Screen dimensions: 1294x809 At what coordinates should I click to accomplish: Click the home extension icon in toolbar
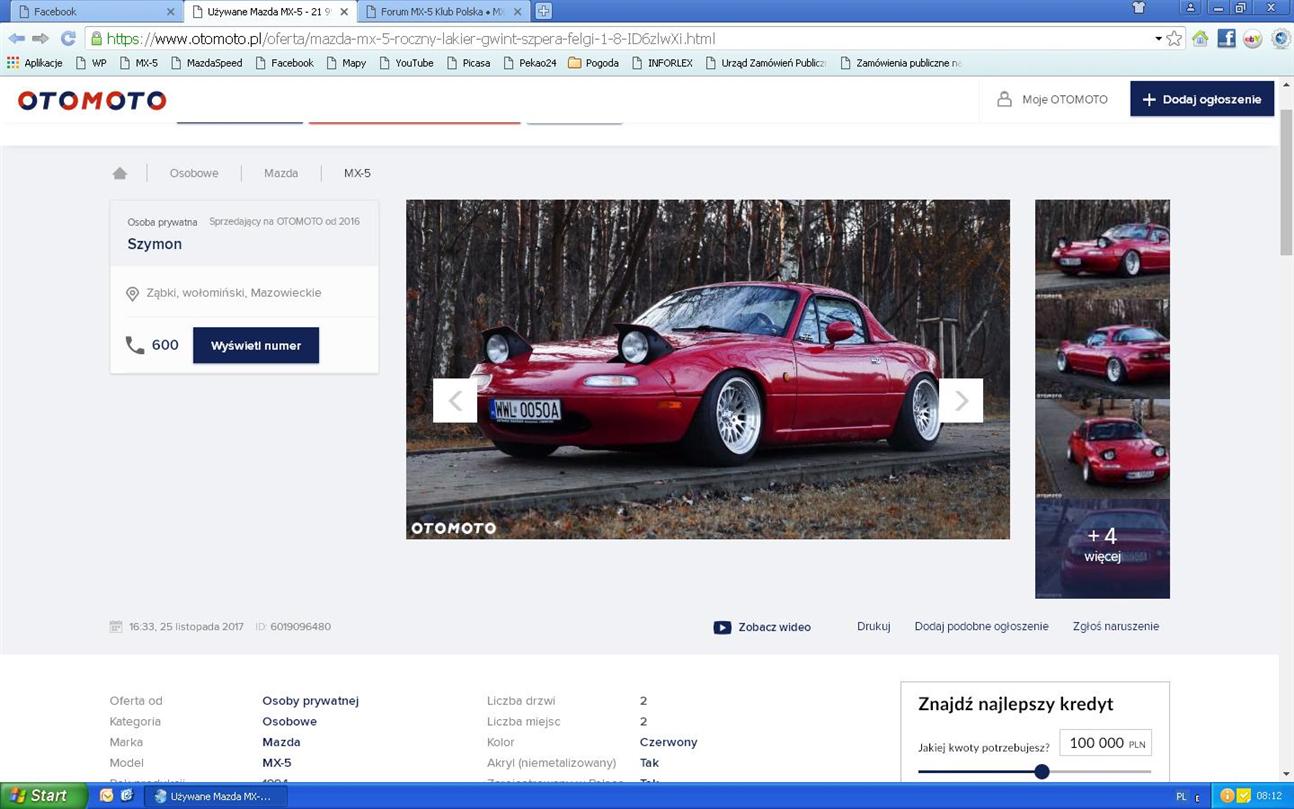[1200, 38]
